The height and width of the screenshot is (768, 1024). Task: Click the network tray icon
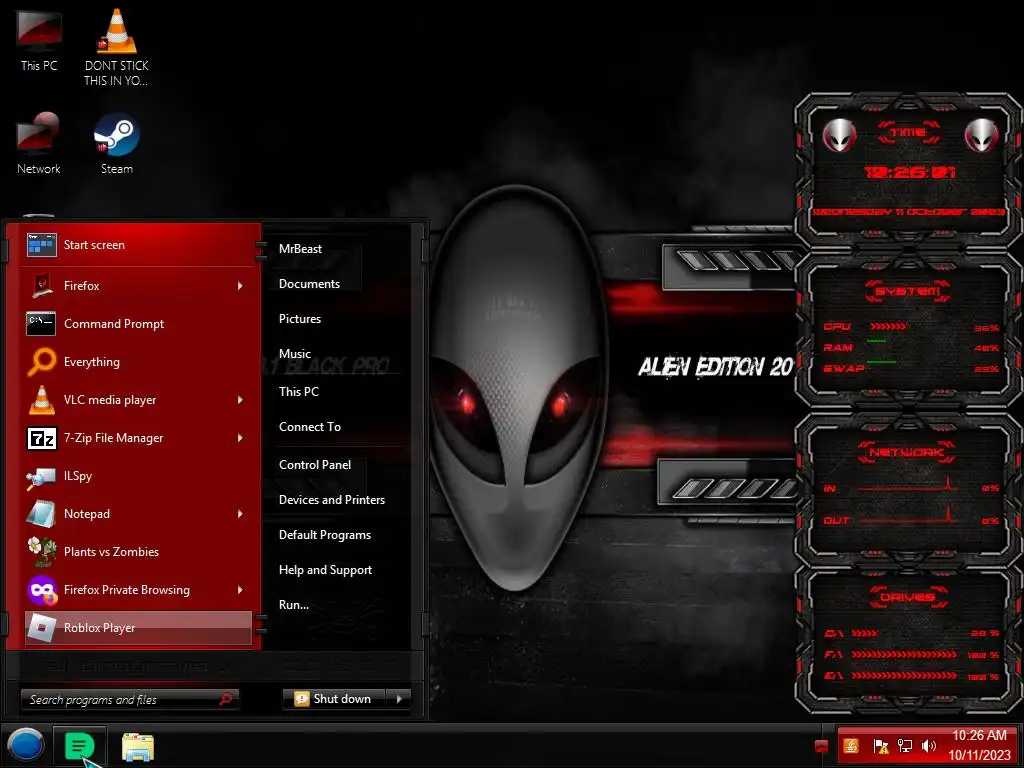point(904,746)
